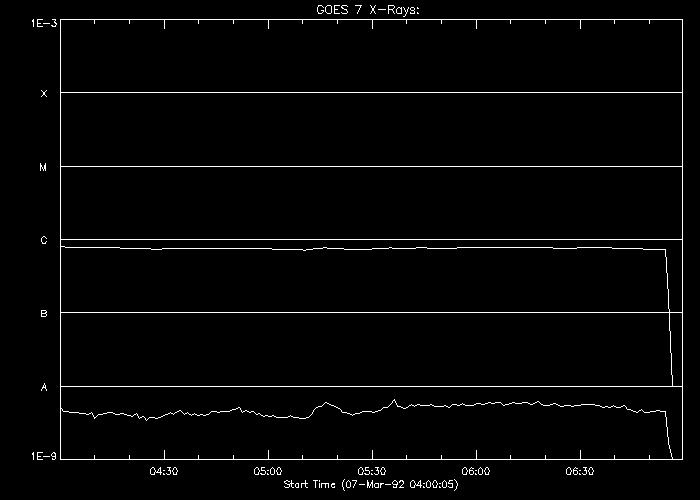
Task: Click the 'GOES 7 X-Rays:' plot title
Action: pos(368,10)
